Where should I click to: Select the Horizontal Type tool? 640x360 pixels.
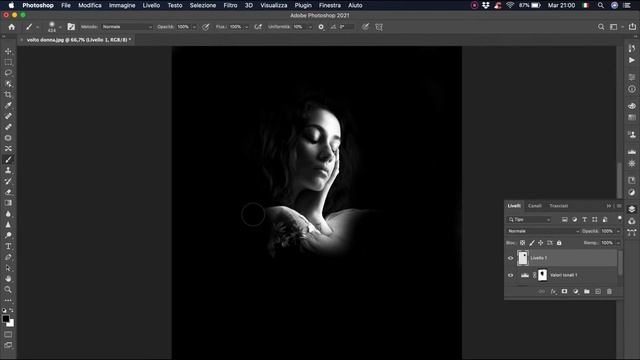8,246
